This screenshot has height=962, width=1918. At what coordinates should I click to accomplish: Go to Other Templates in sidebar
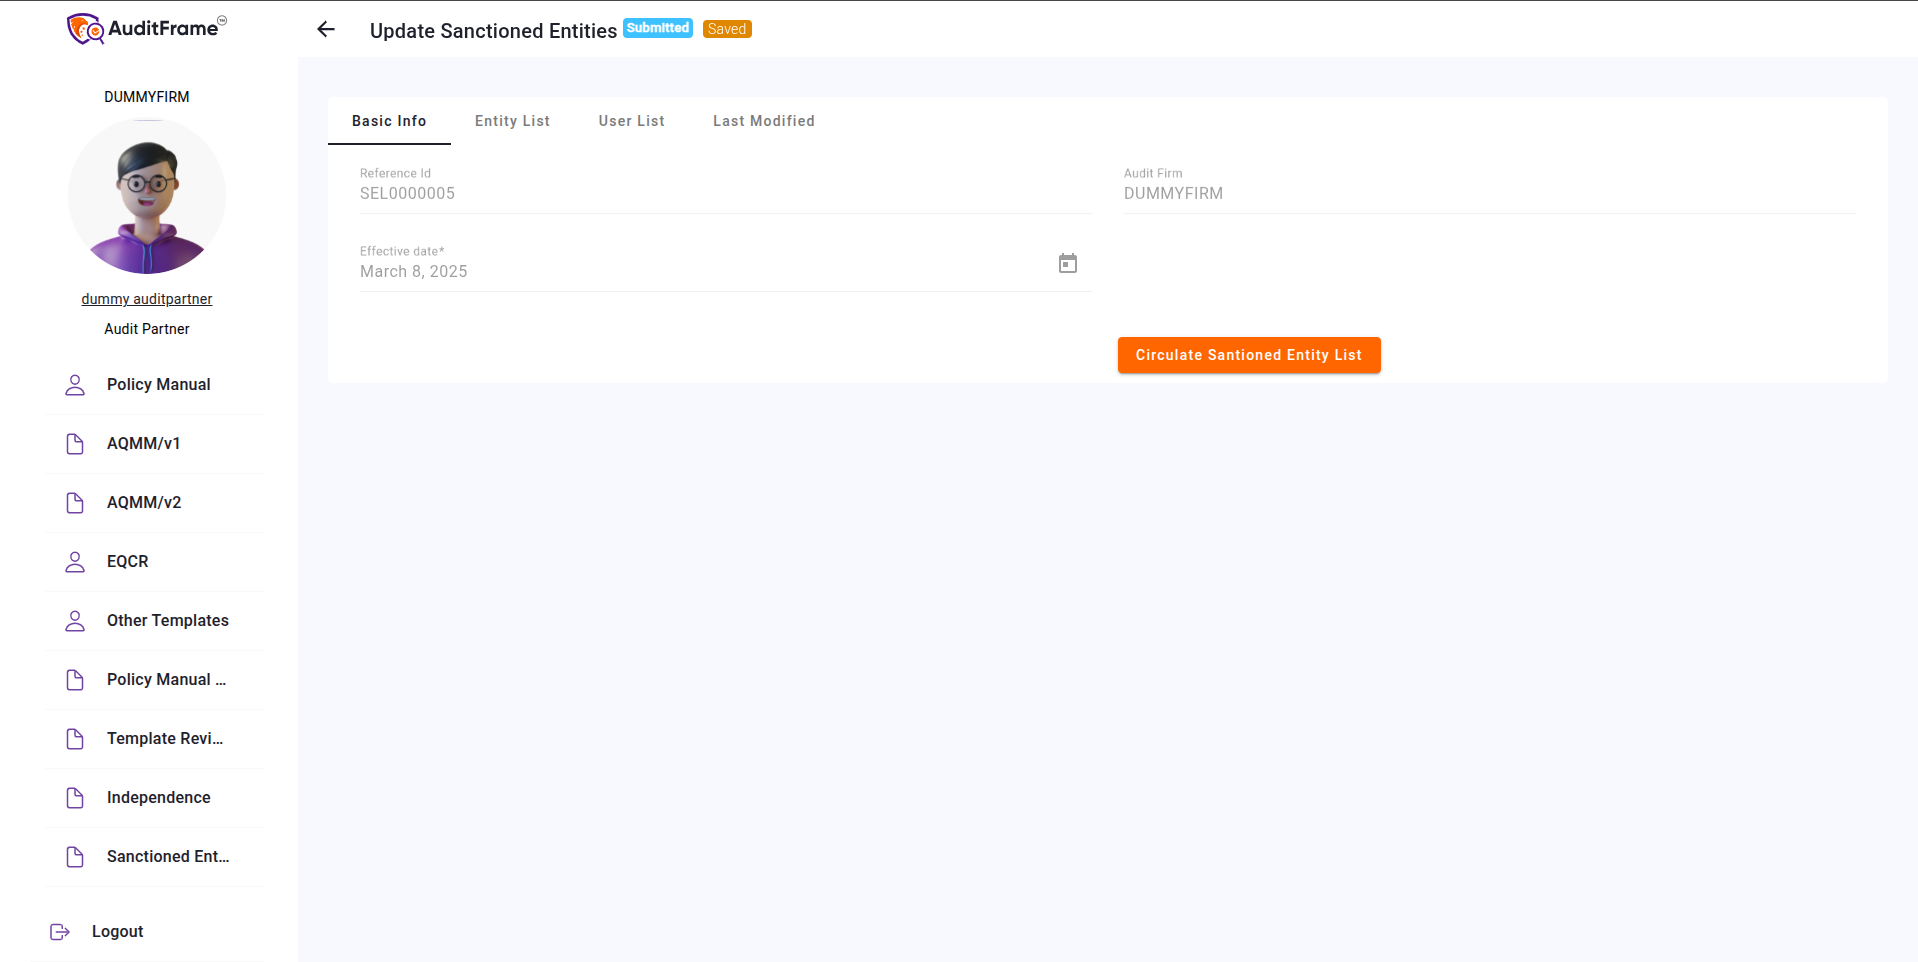[167, 621]
